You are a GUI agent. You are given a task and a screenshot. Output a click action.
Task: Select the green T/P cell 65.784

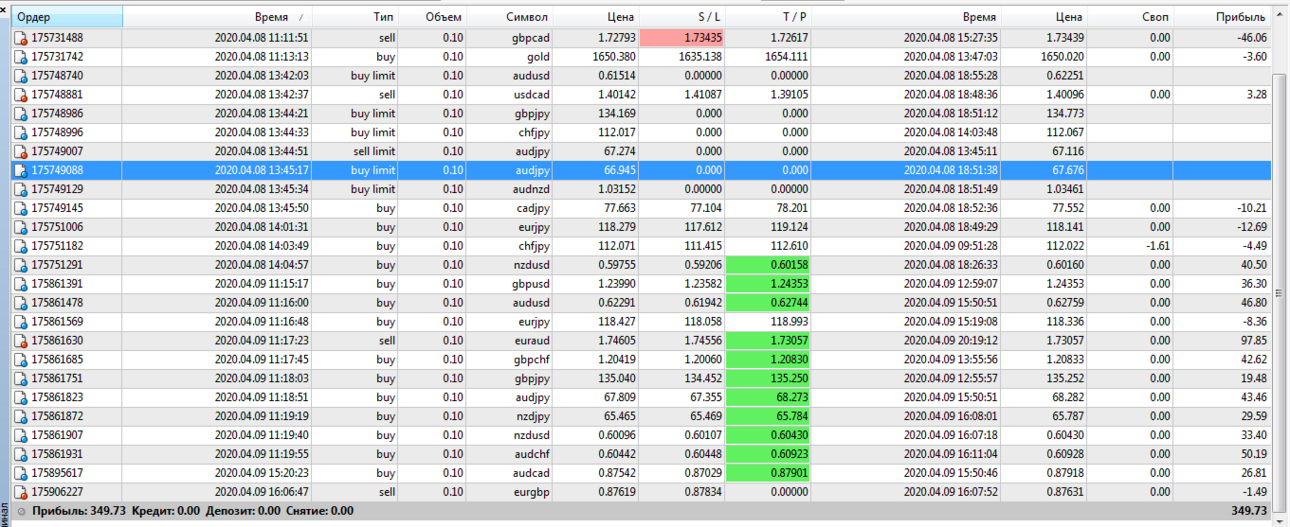pos(769,416)
